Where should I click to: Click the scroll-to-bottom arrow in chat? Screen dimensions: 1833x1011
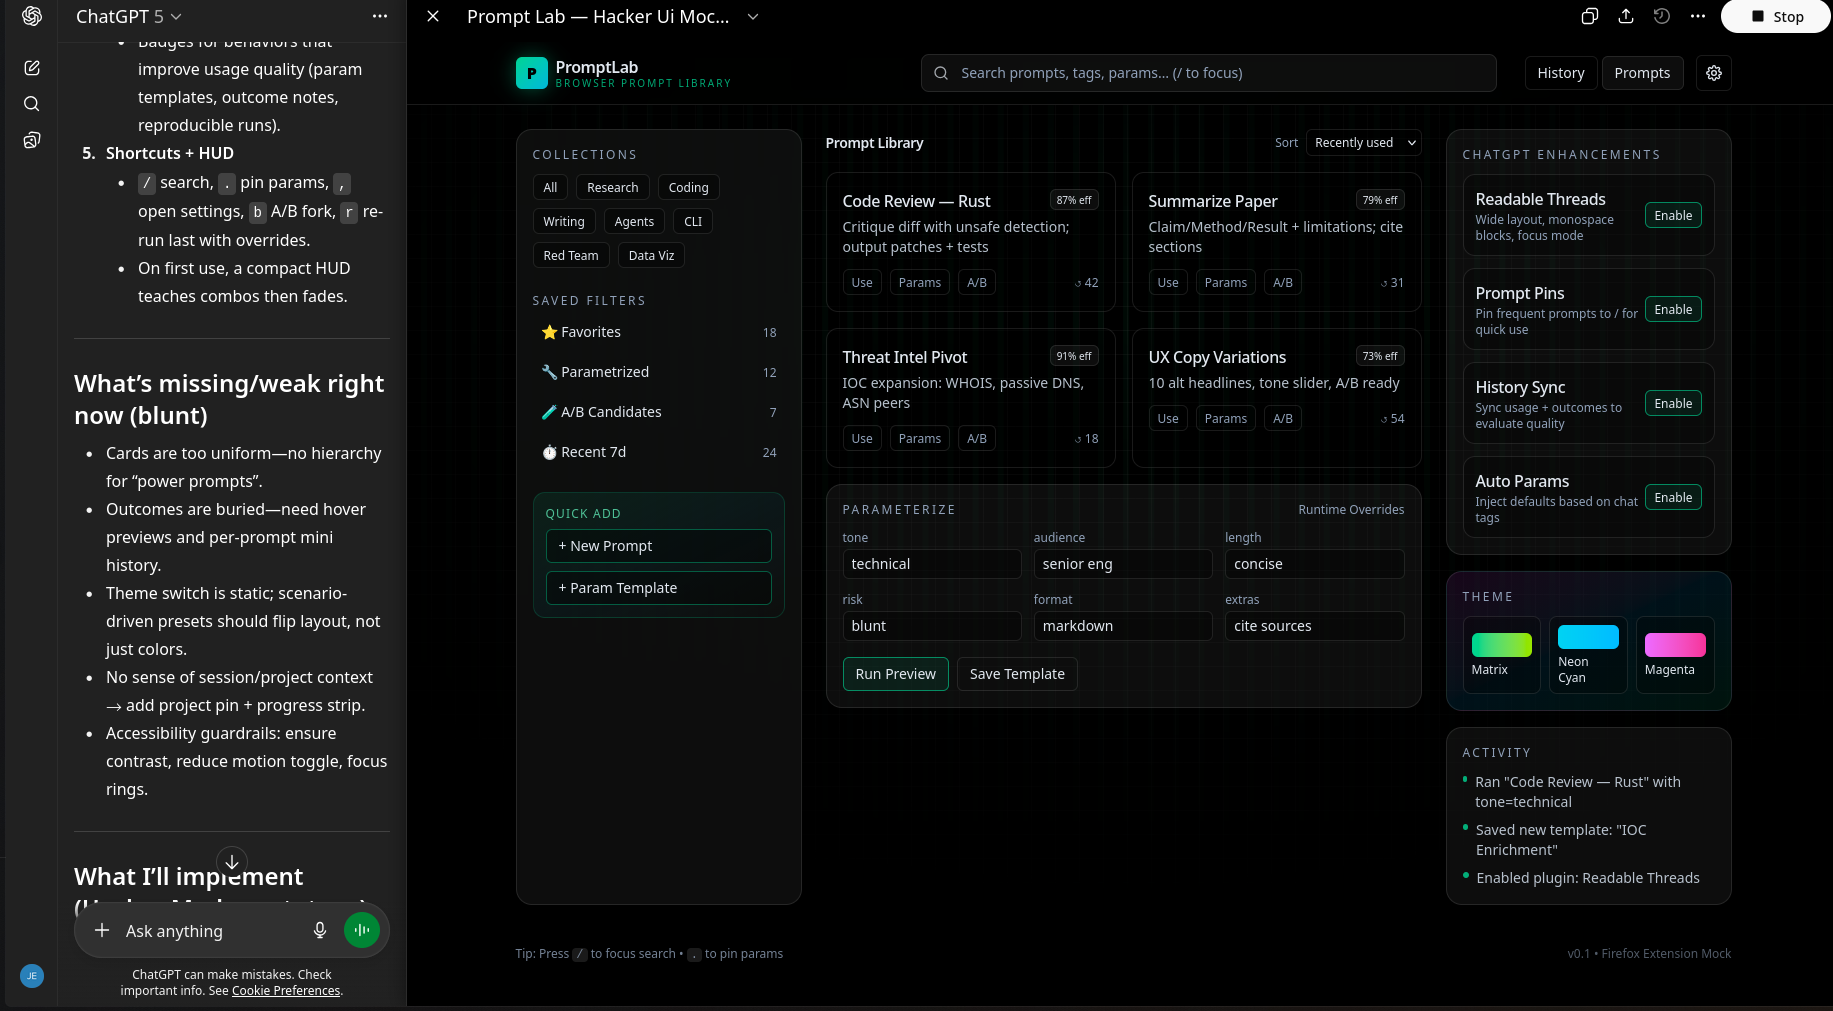coord(232,862)
